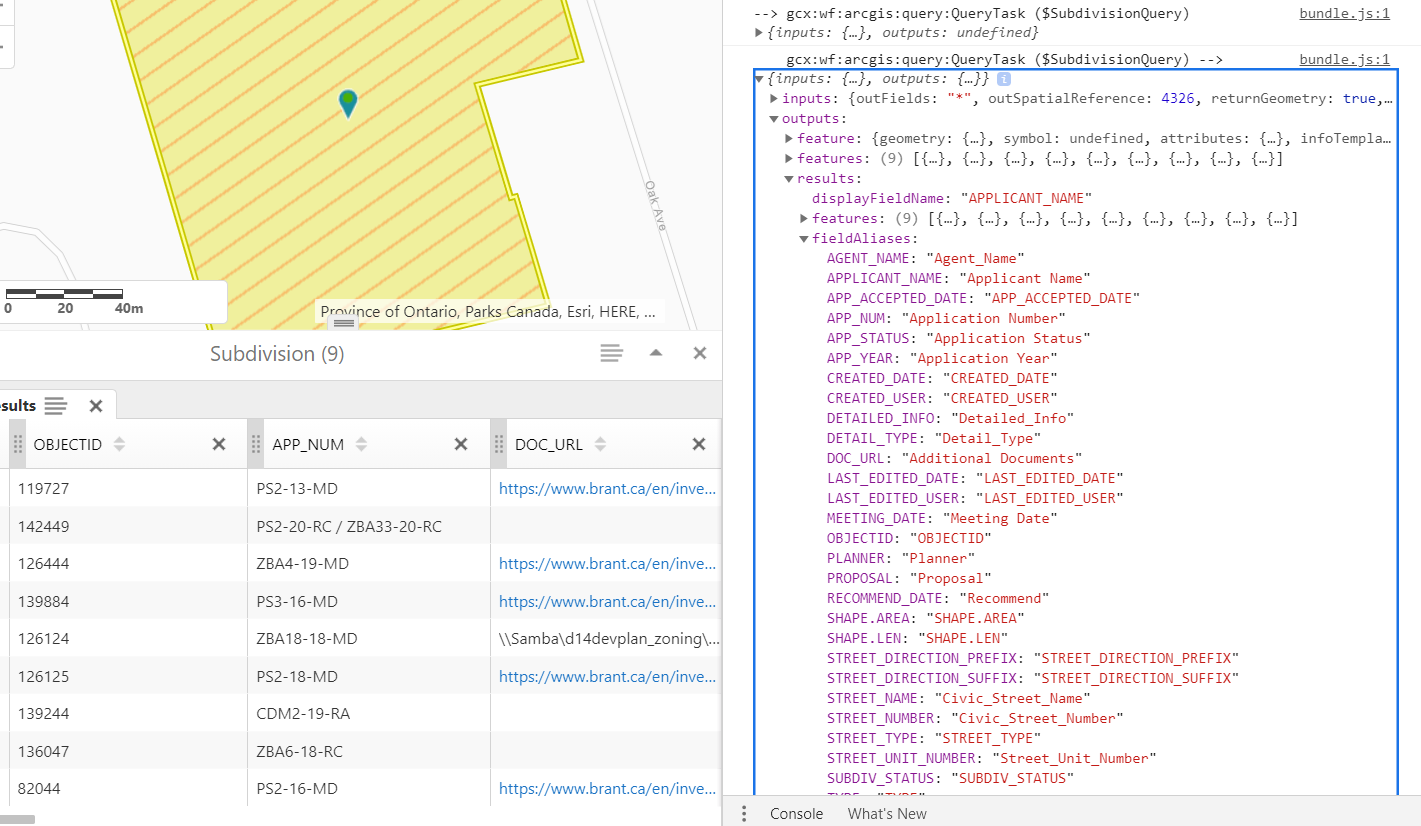Image resolution: width=1421 pixels, height=826 pixels.
Task: Expand the features array under results
Action: (x=805, y=218)
